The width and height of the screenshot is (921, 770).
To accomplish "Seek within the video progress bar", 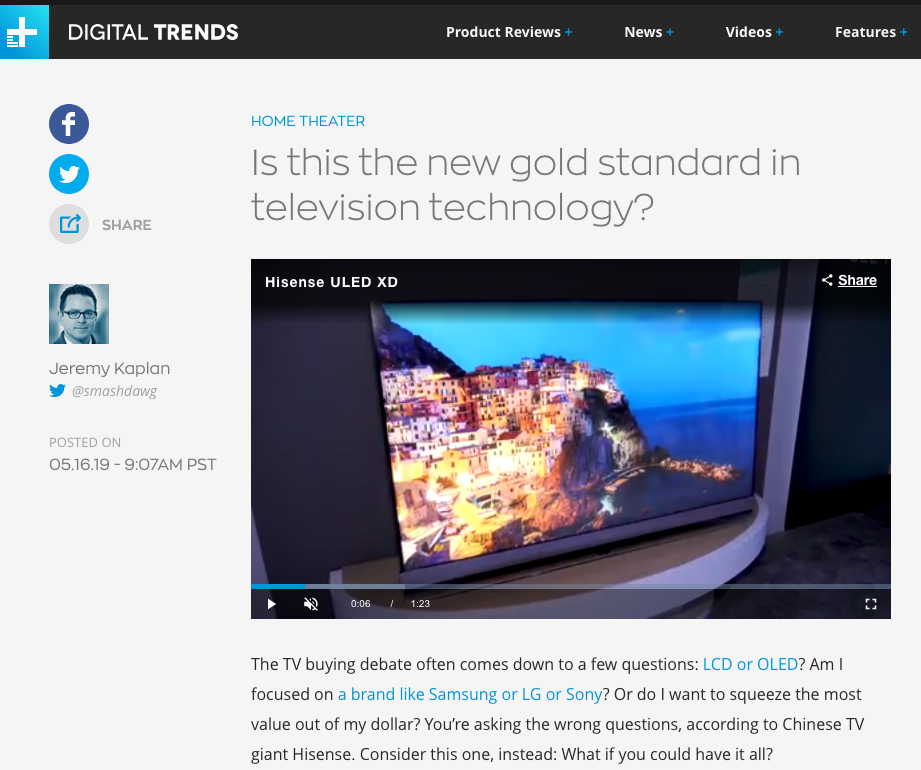I will (570, 586).
